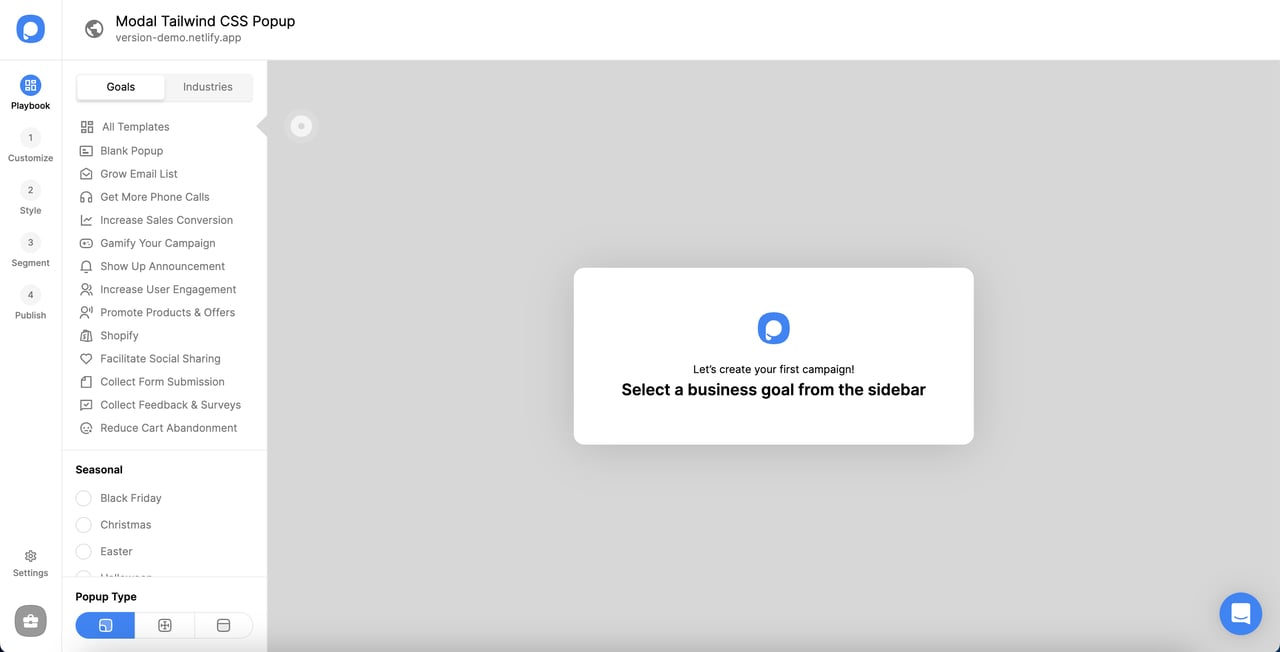This screenshot has height=652, width=1280.
Task: Click the Show Up Announcement bell icon
Action: tap(86, 266)
